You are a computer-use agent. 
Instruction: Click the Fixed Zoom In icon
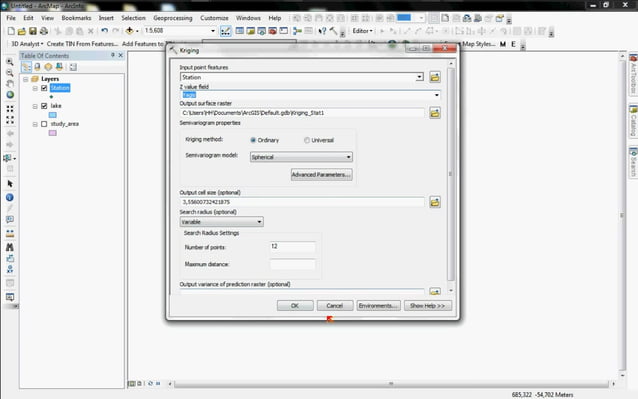click(x=10, y=109)
